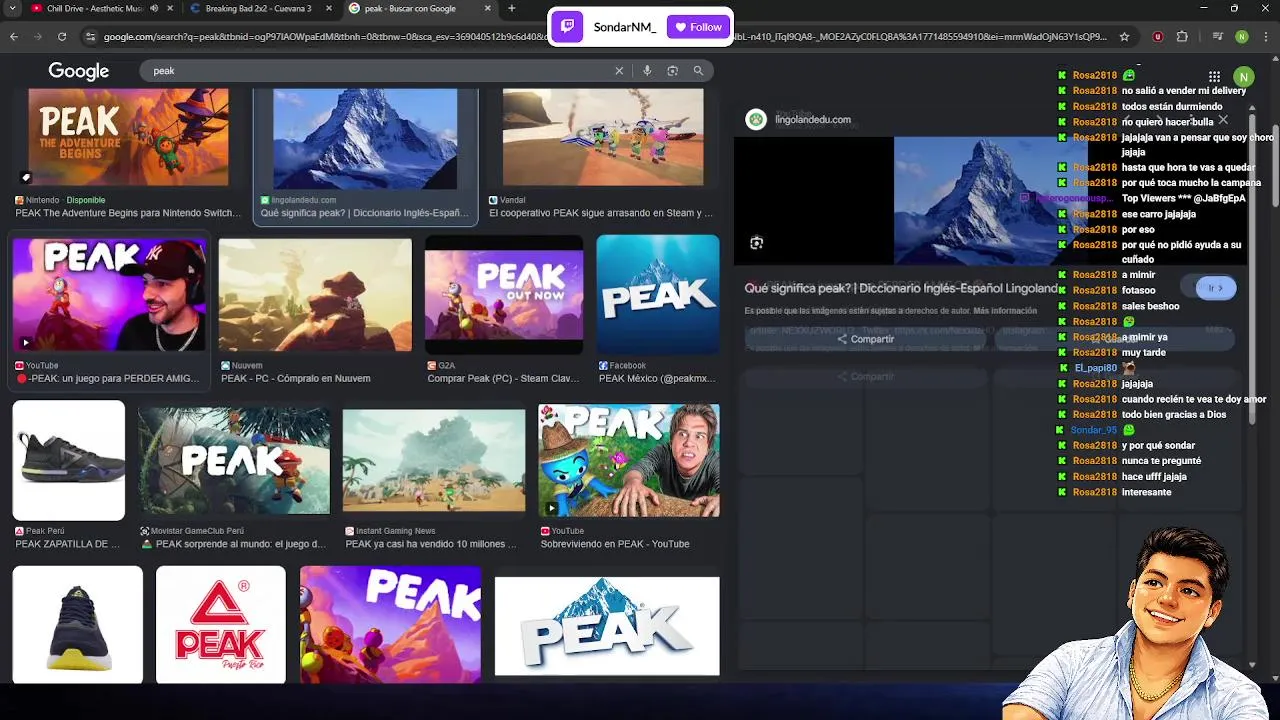Open Movistar GameClub Perú PEAK thumbnail
Screen dimensions: 1280x720
tap(234, 461)
